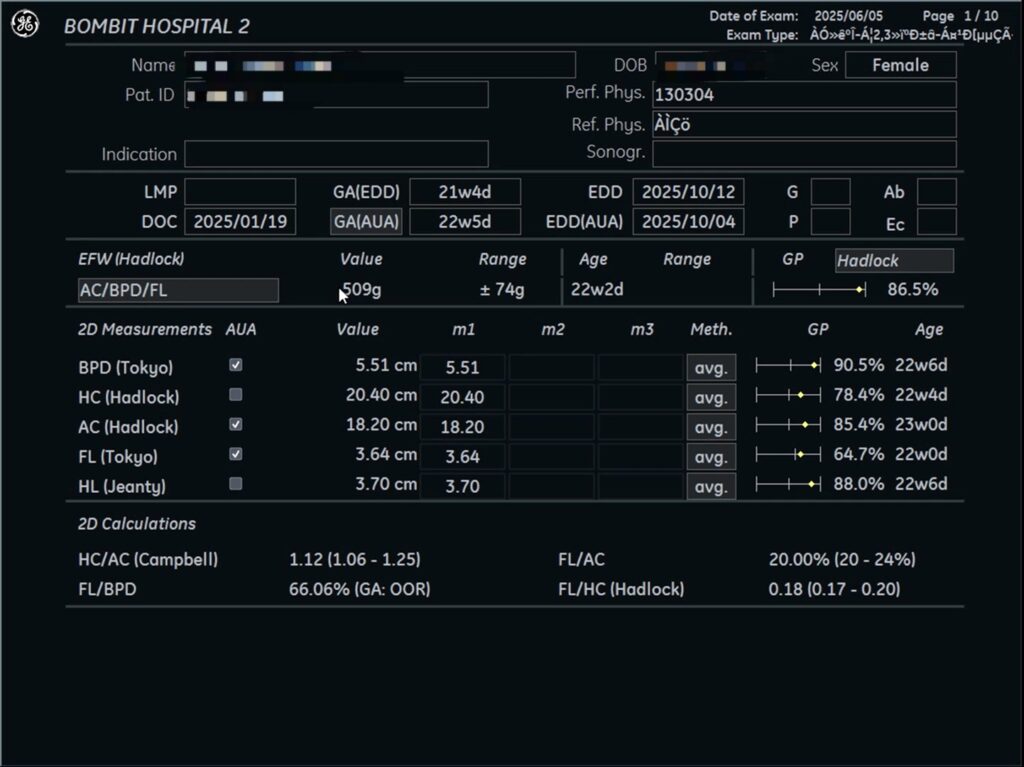Enable the HC (Hadlock) AUA checkbox
The image size is (1024, 767).
[236, 395]
